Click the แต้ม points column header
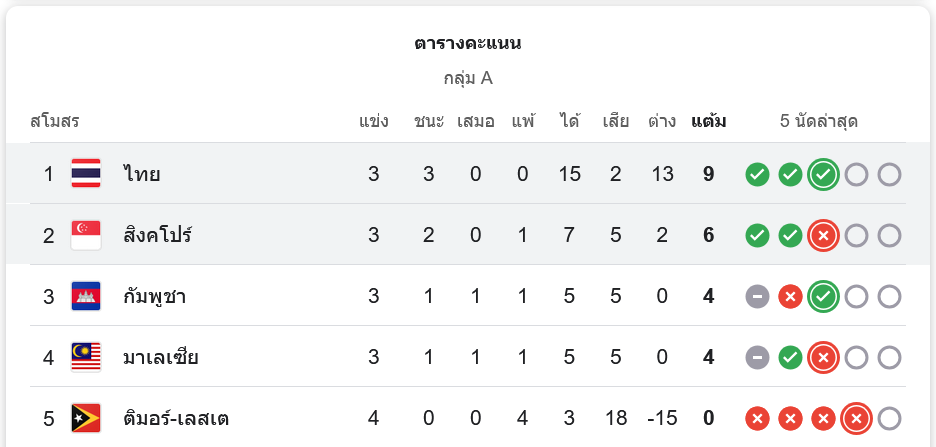936x447 pixels. pyautogui.click(x=709, y=121)
